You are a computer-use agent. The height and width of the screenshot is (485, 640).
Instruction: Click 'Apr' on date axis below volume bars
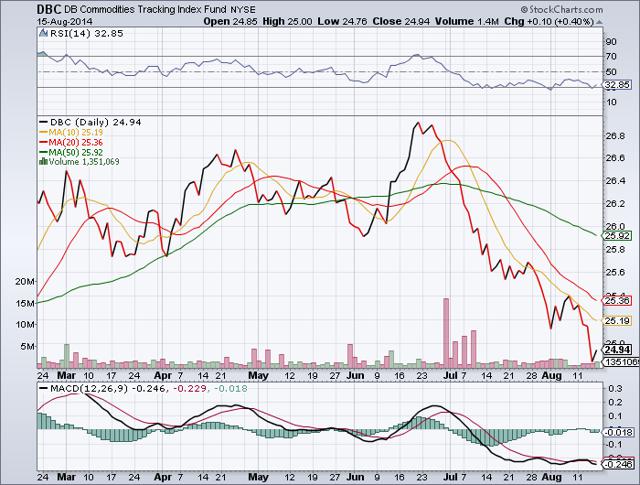163,375
